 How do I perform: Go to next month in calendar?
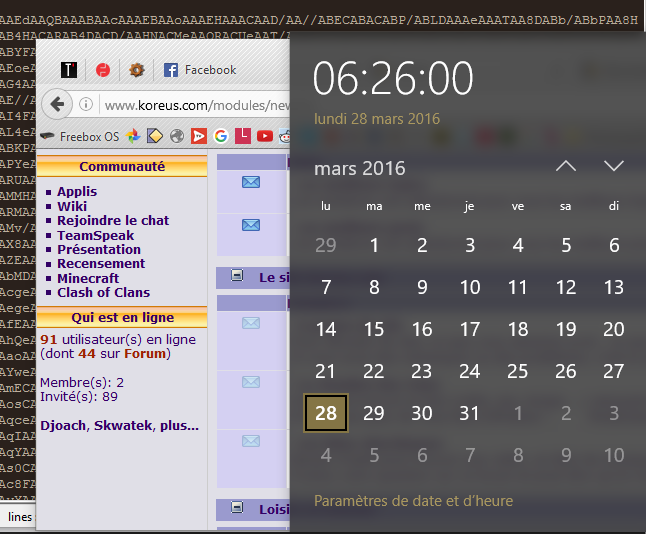pyautogui.click(x=614, y=166)
